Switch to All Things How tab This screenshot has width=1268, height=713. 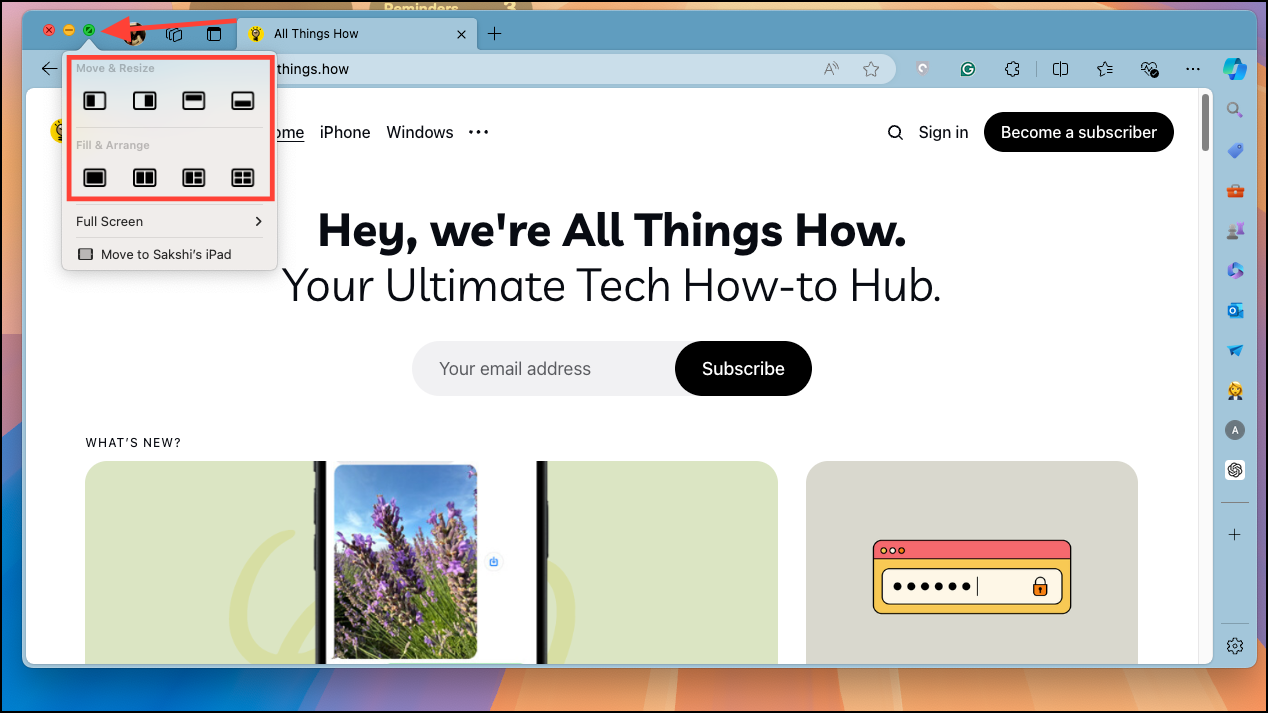tap(358, 33)
